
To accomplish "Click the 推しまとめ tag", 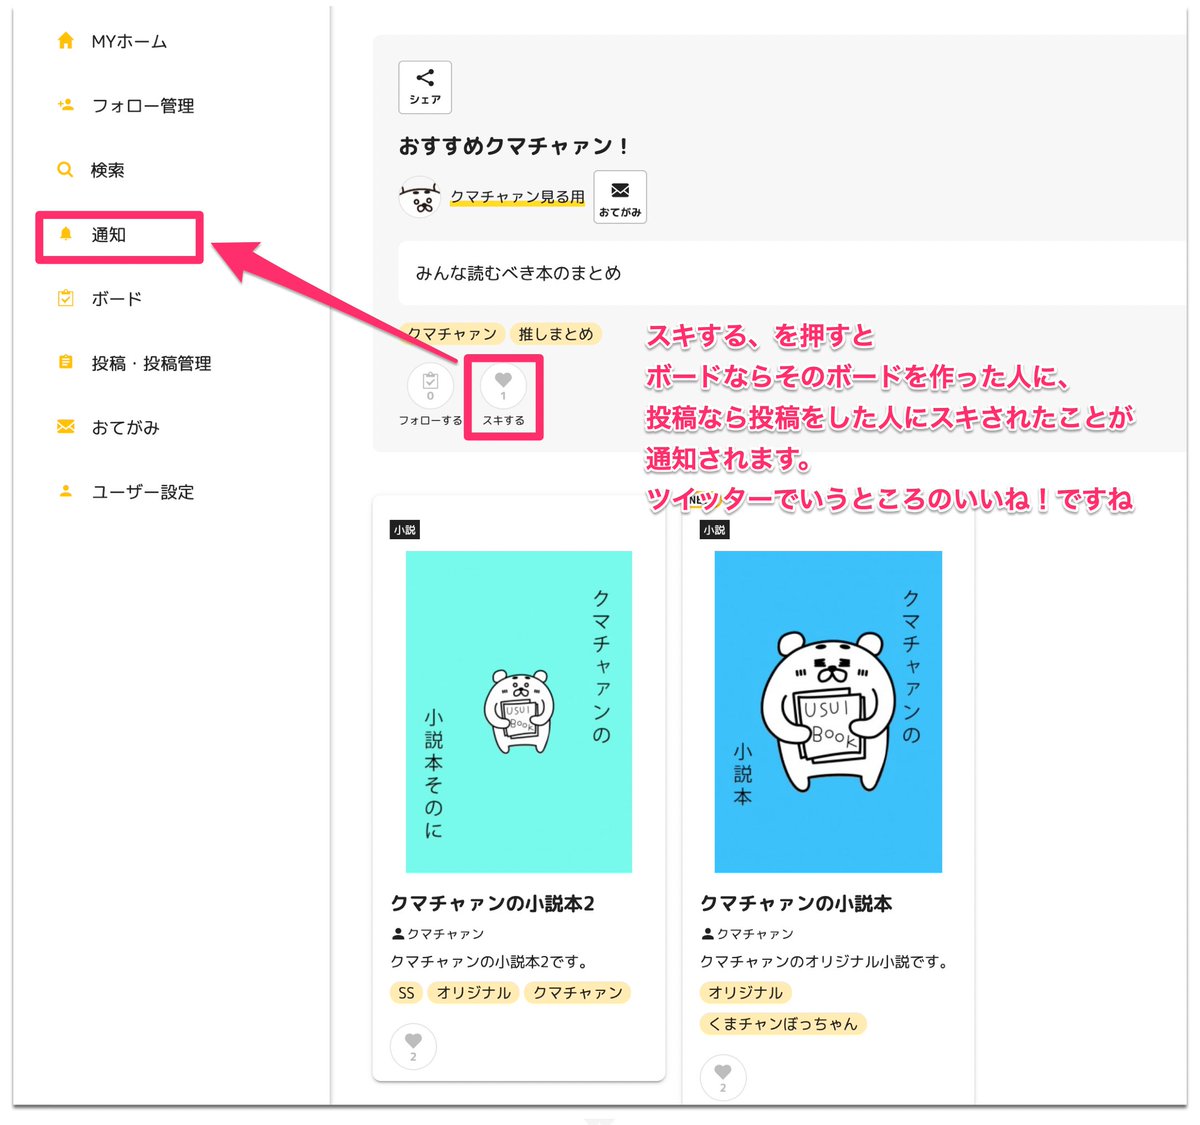I will click(556, 334).
